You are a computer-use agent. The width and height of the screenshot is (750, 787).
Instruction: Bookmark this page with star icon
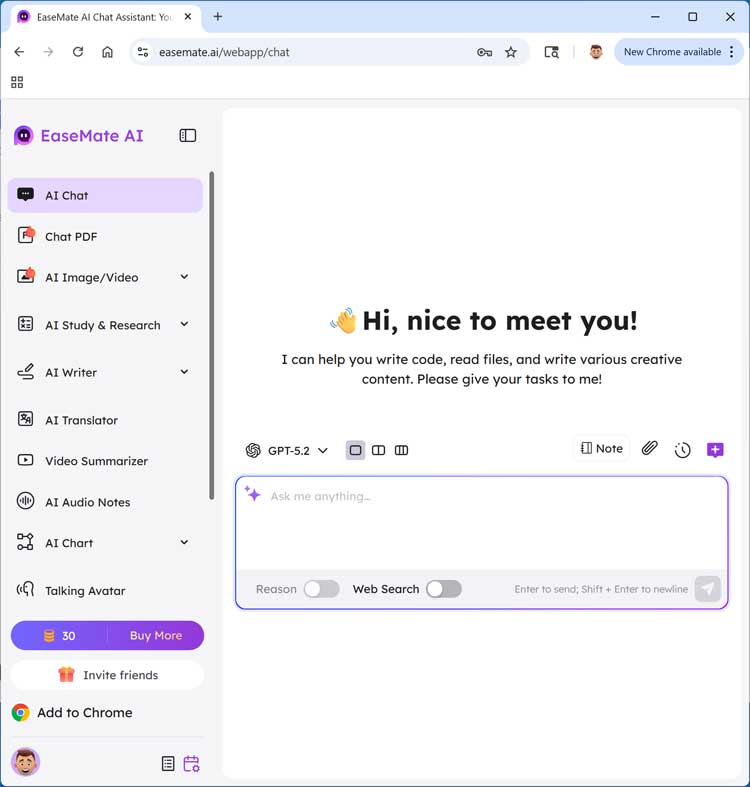coord(511,52)
